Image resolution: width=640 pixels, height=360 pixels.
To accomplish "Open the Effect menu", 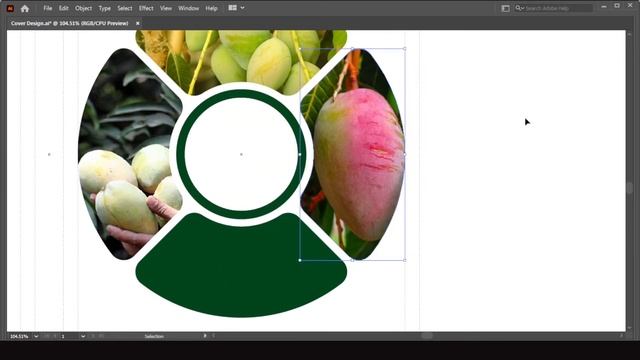I will pos(146,8).
